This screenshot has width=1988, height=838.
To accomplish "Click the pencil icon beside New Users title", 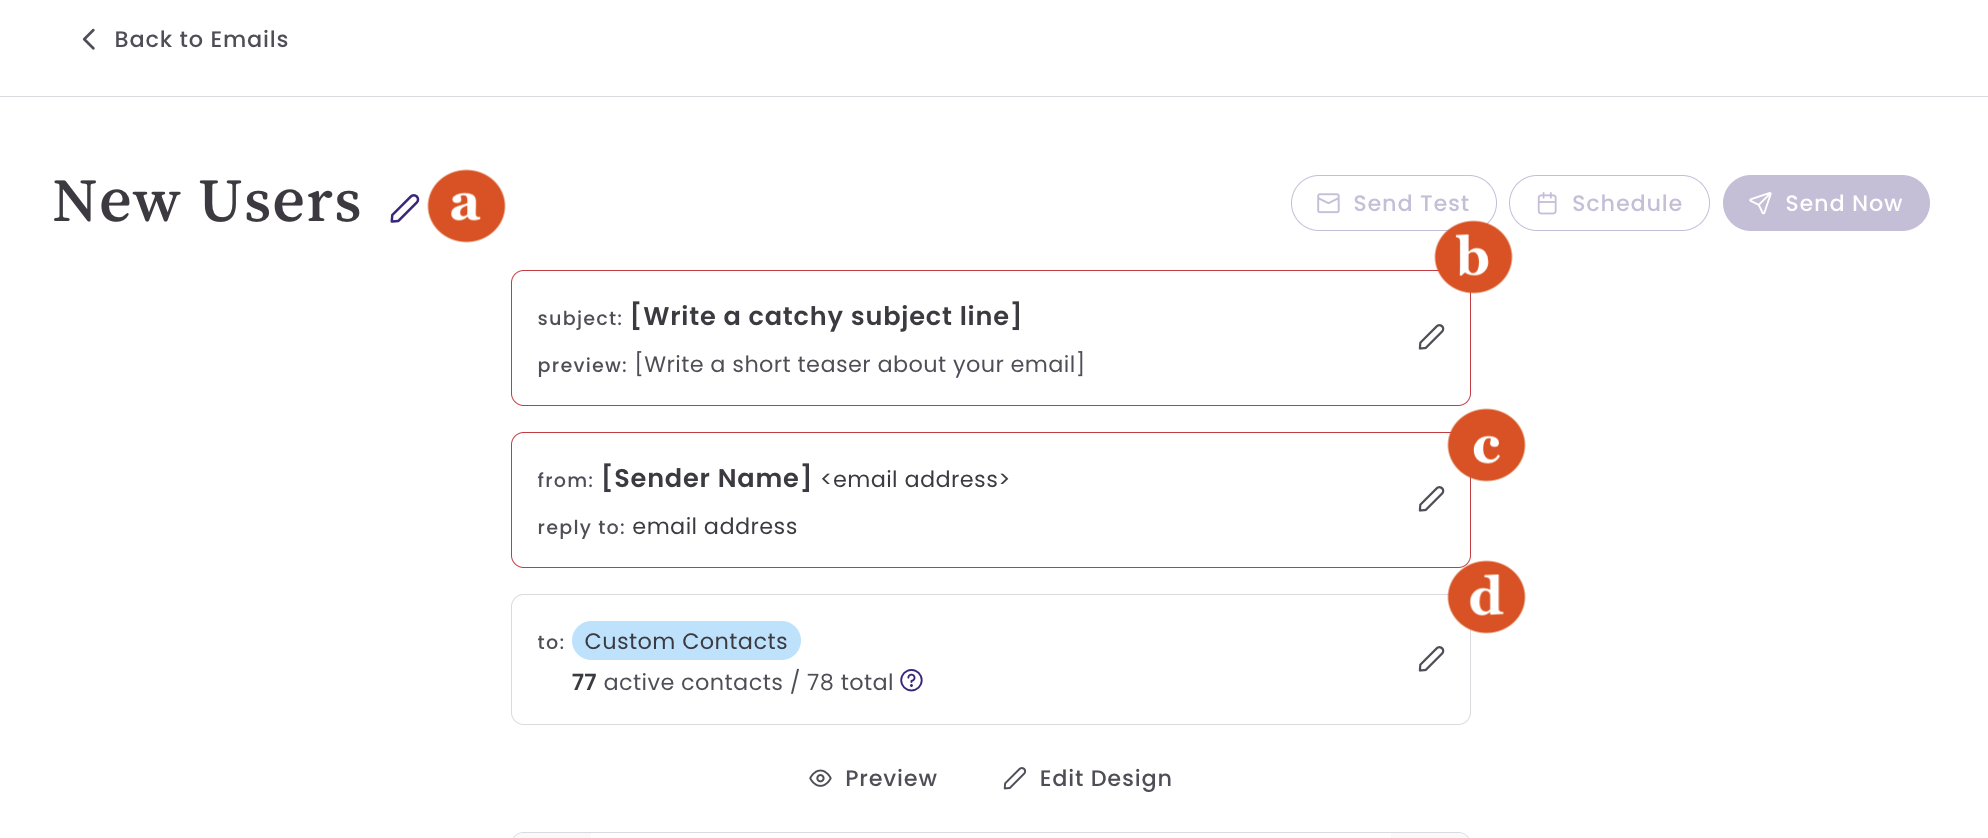I will pyautogui.click(x=405, y=208).
